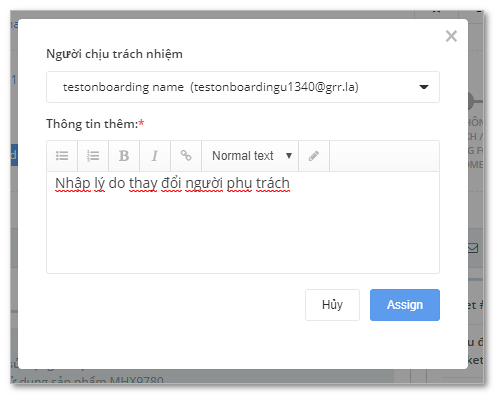
Task: Close the assignment dialog
Action: click(451, 36)
